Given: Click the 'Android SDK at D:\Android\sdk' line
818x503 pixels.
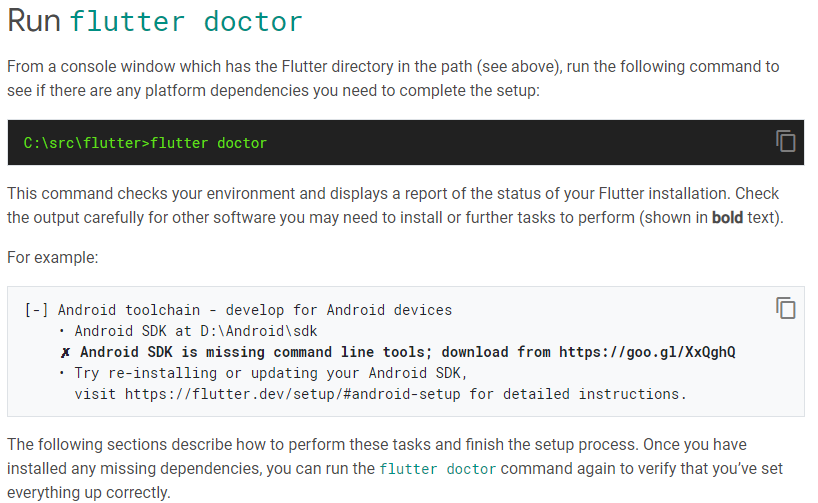Looking at the screenshot, I should coord(196,331).
